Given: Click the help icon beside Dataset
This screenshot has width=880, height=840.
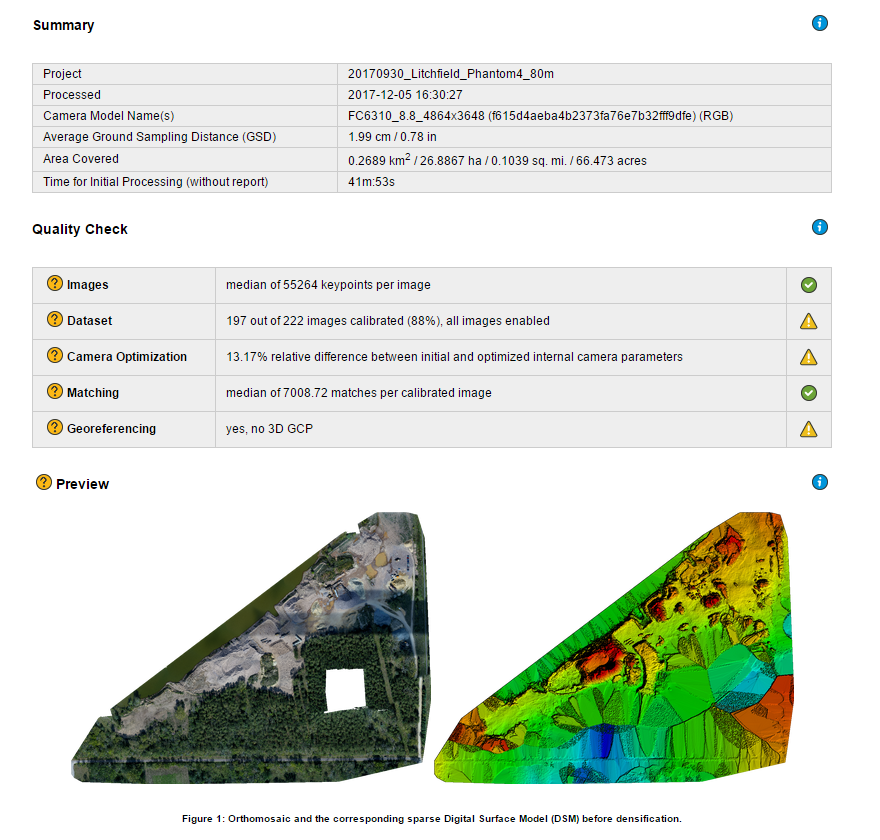Looking at the screenshot, I should [54, 319].
